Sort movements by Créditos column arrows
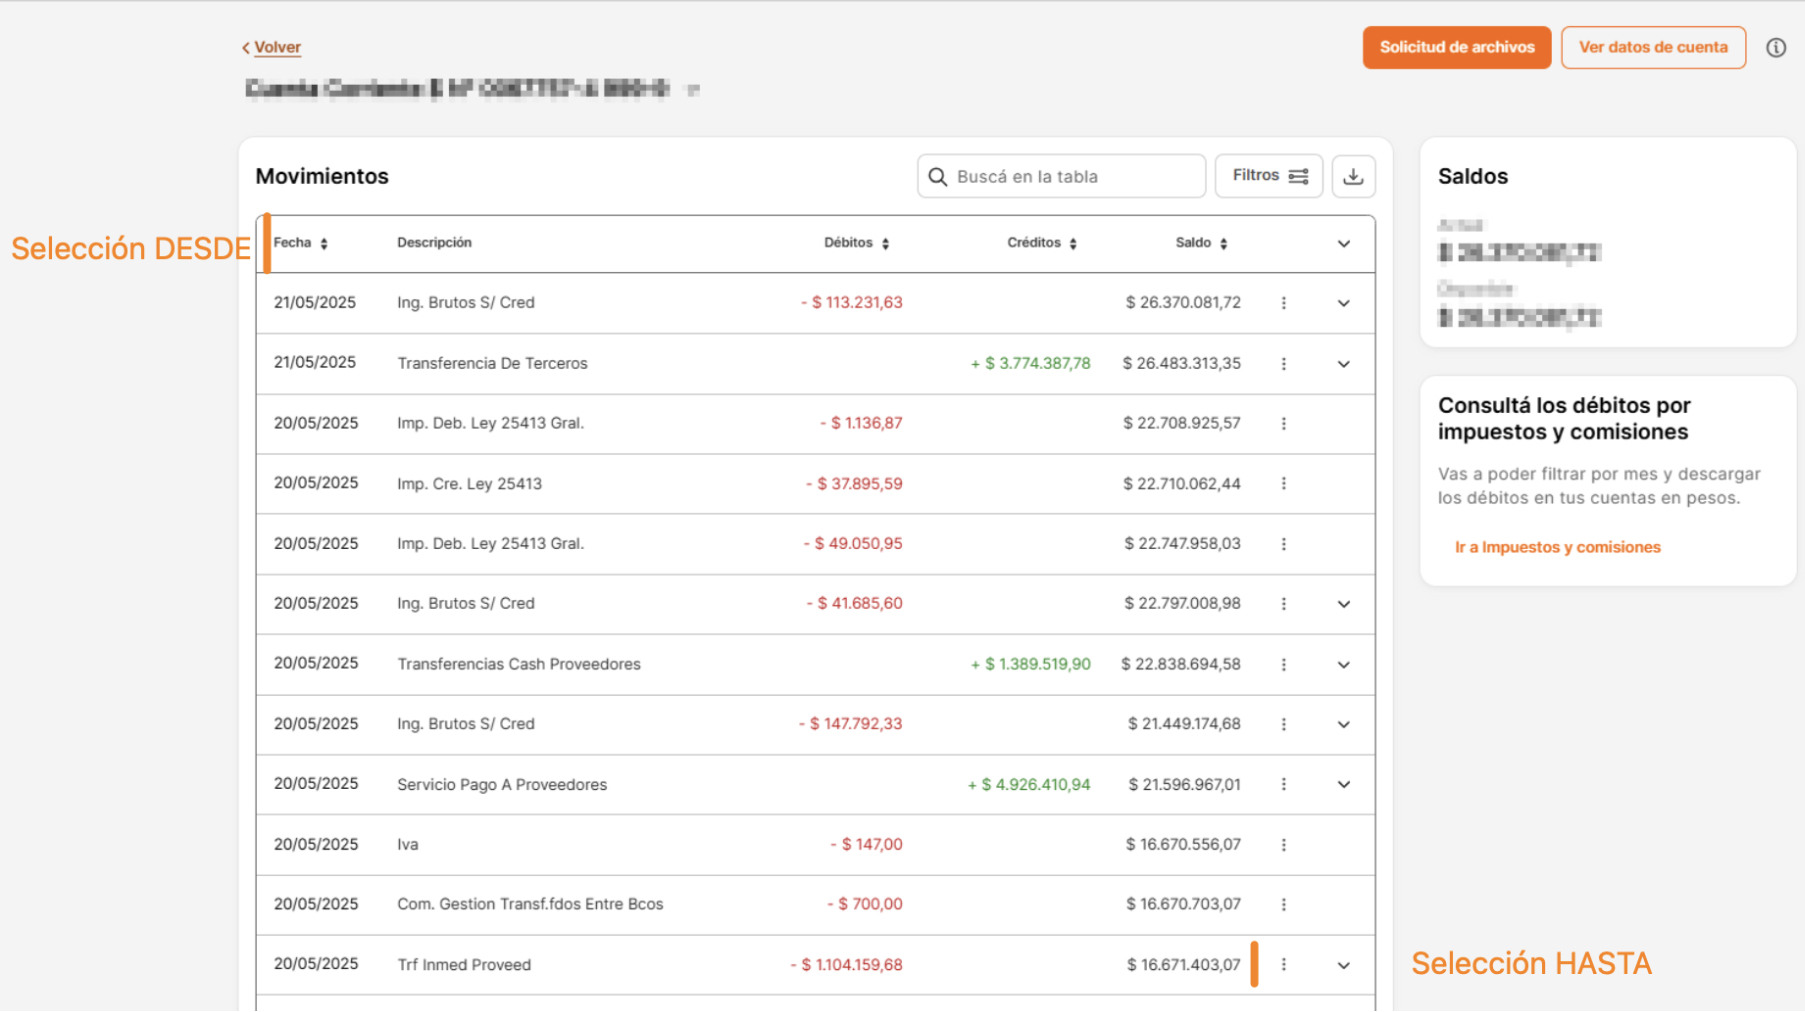This screenshot has width=1805, height=1012. coord(1072,244)
